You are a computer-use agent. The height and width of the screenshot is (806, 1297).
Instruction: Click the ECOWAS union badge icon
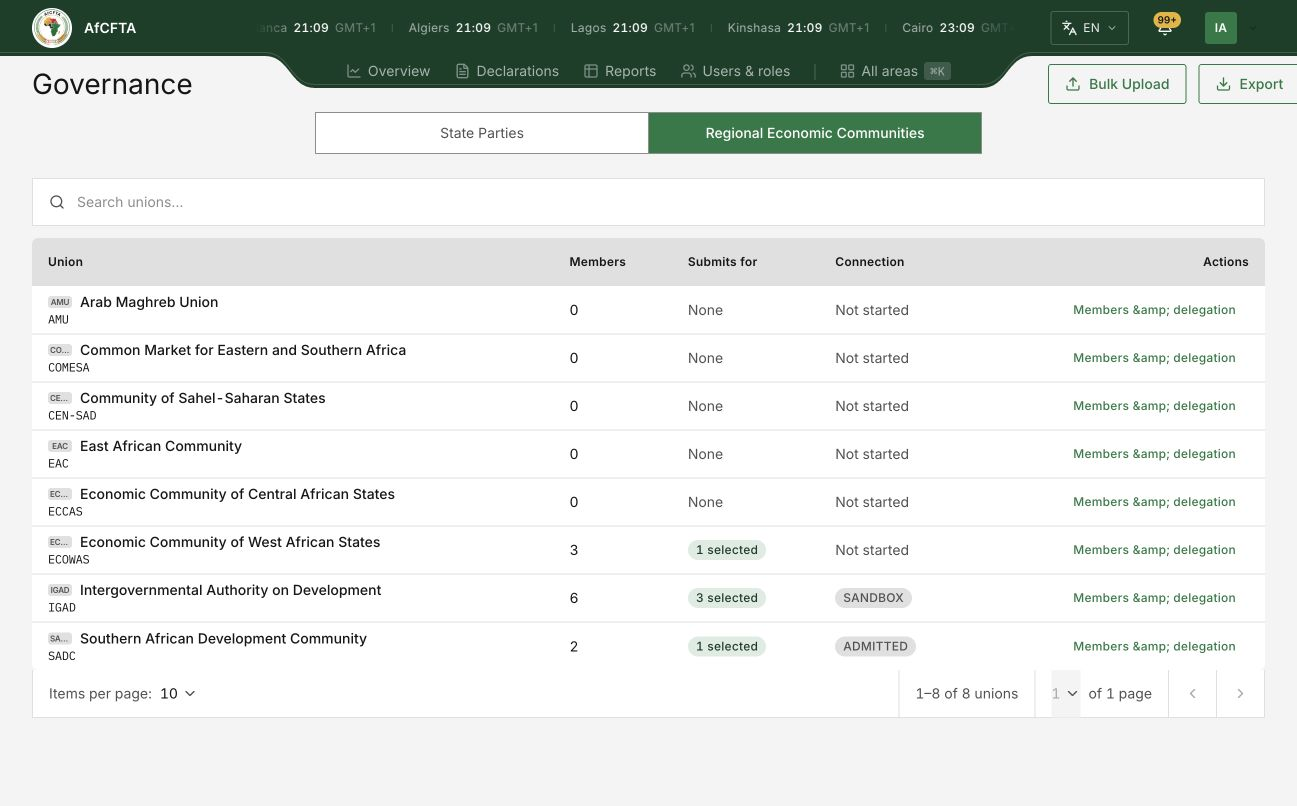[x=60, y=542]
